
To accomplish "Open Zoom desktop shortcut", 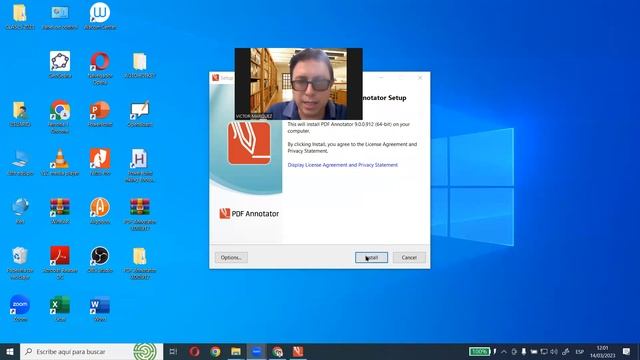I will (20, 308).
